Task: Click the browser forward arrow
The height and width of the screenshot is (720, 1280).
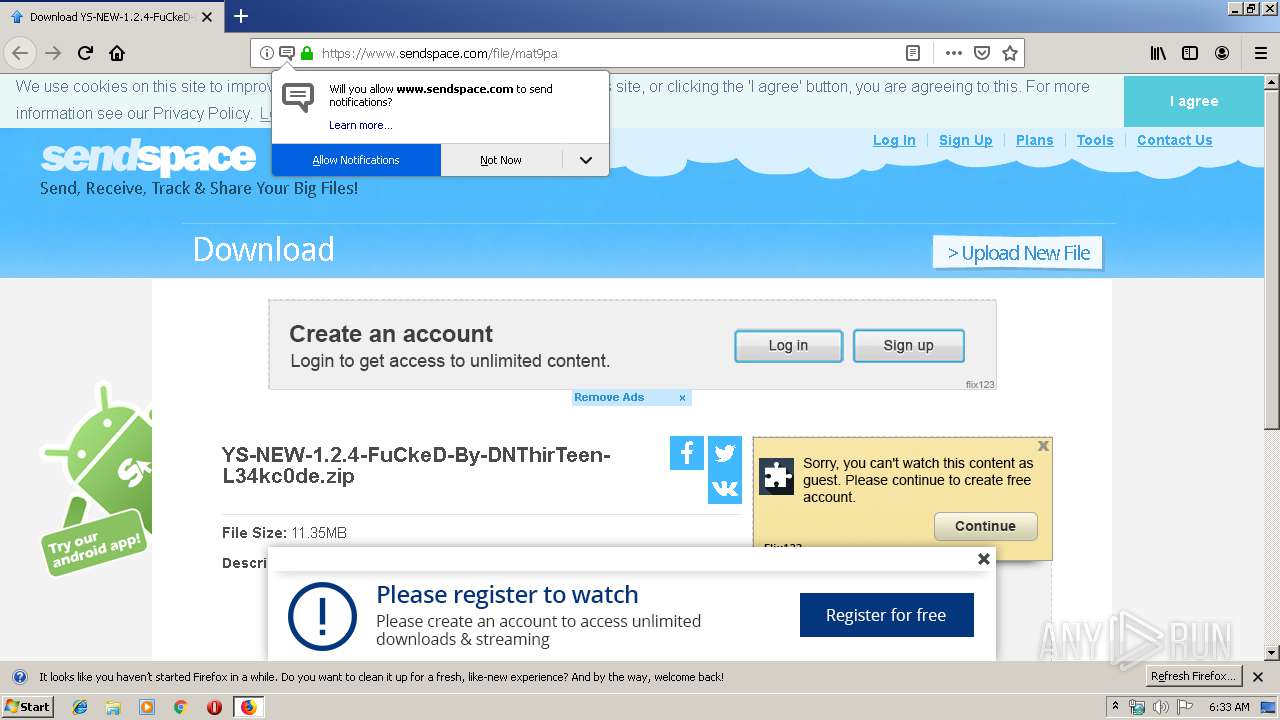Action: click(x=53, y=53)
